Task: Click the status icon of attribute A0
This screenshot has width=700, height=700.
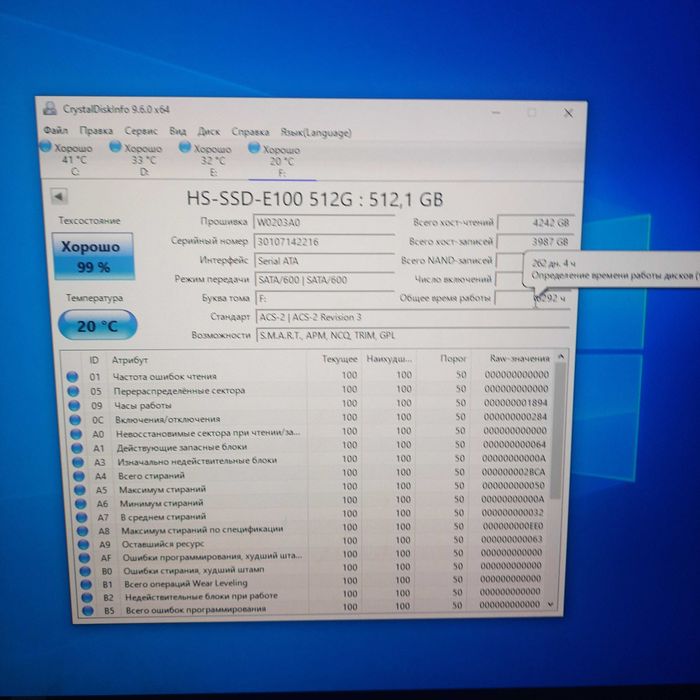Action: pos(76,433)
